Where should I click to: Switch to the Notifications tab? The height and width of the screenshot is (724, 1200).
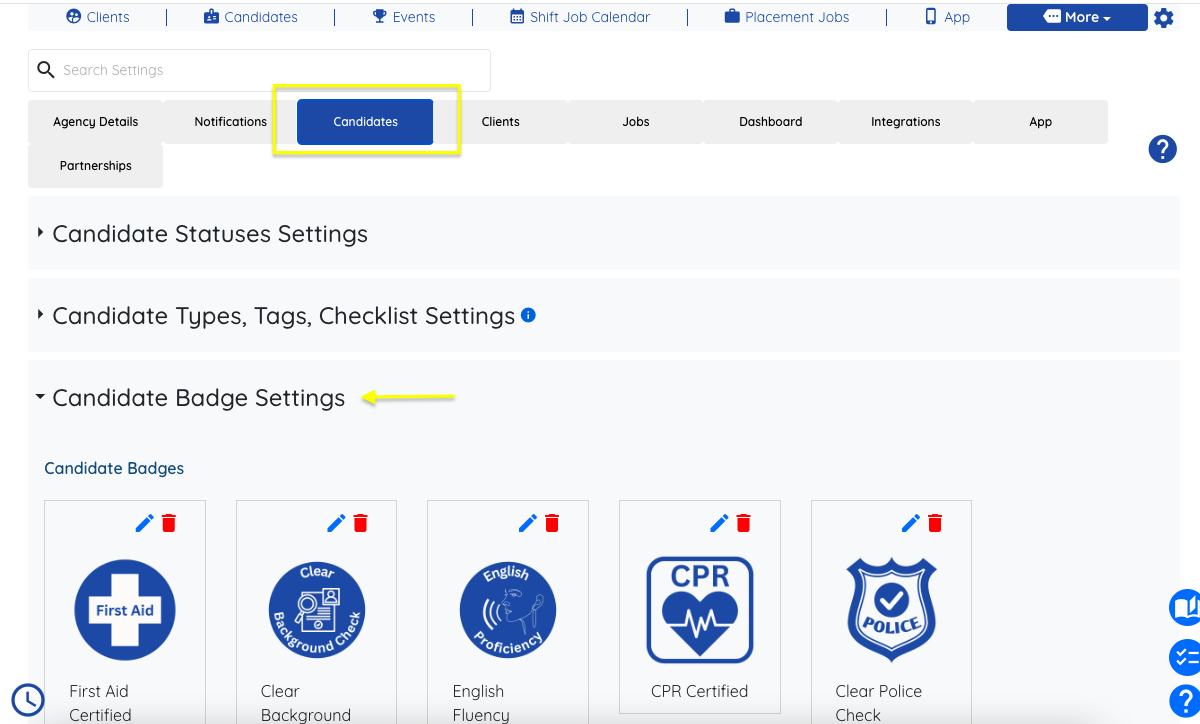point(230,122)
